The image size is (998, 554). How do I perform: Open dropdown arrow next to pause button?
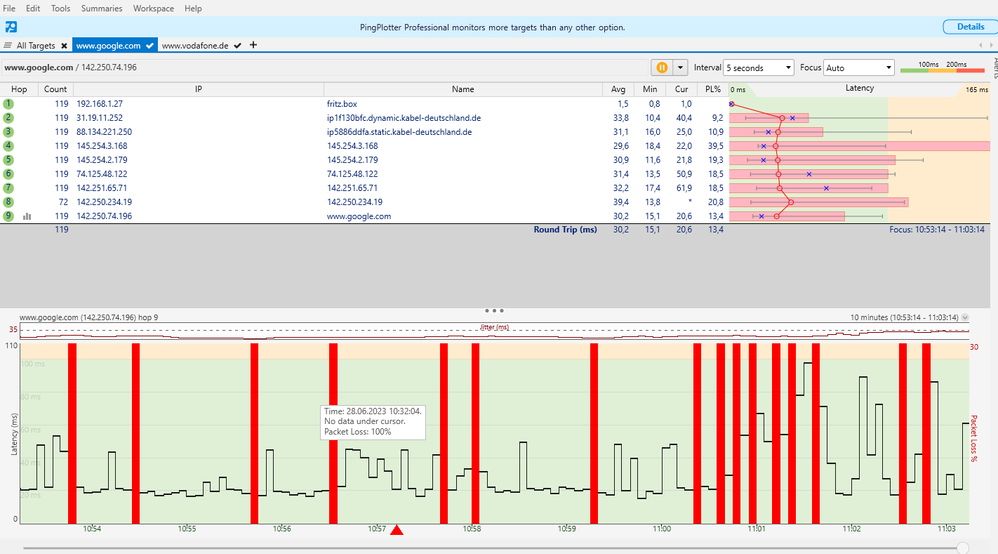coord(680,67)
